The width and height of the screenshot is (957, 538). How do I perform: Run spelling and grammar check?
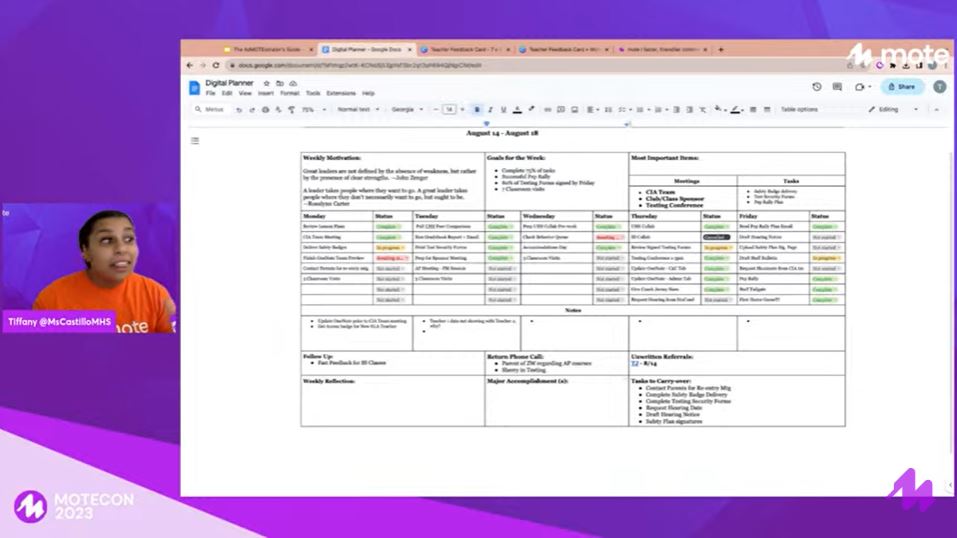278,110
